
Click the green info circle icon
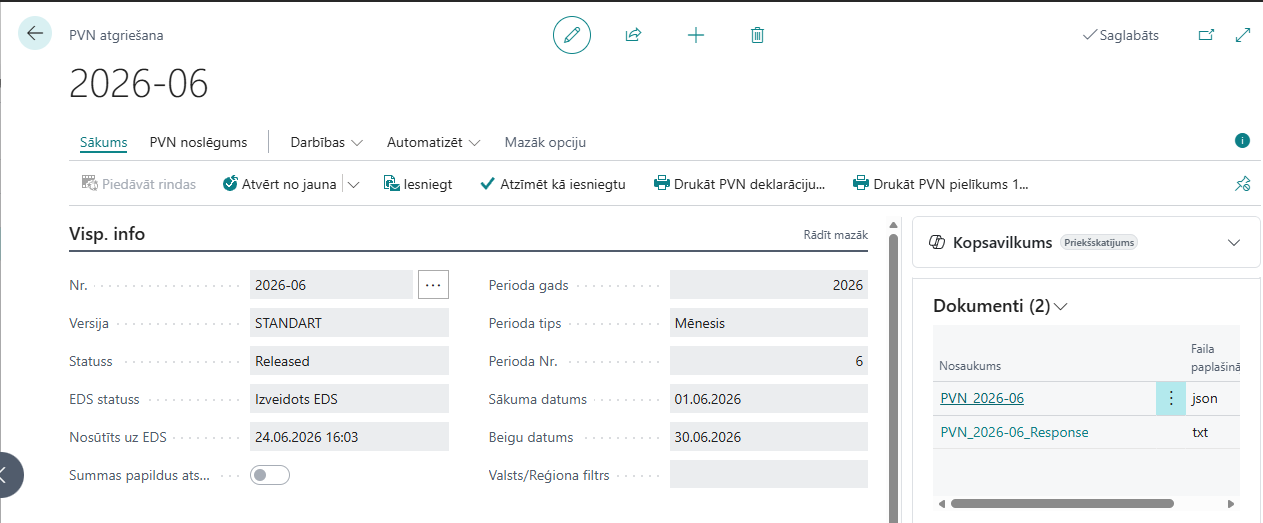1243,141
